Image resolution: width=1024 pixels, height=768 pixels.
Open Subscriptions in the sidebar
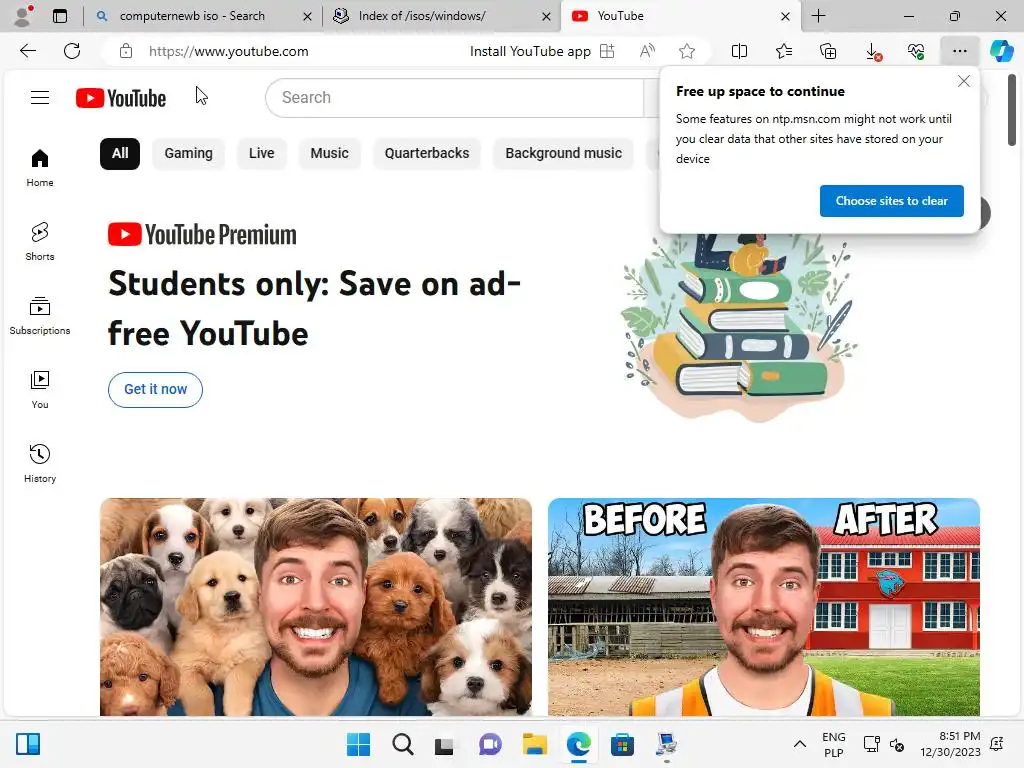[40, 316]
